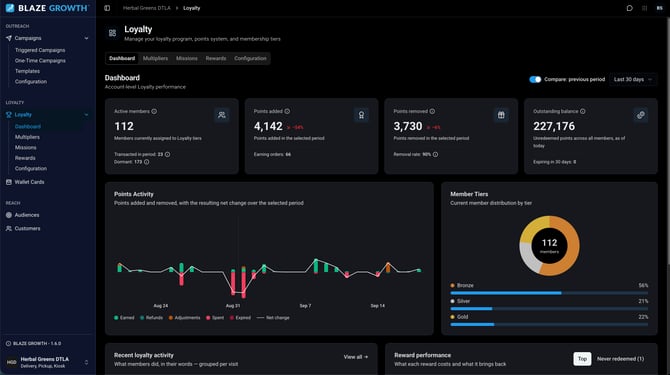
Task: Open Multipliers in the sidebar
Action: coord(27,137)
